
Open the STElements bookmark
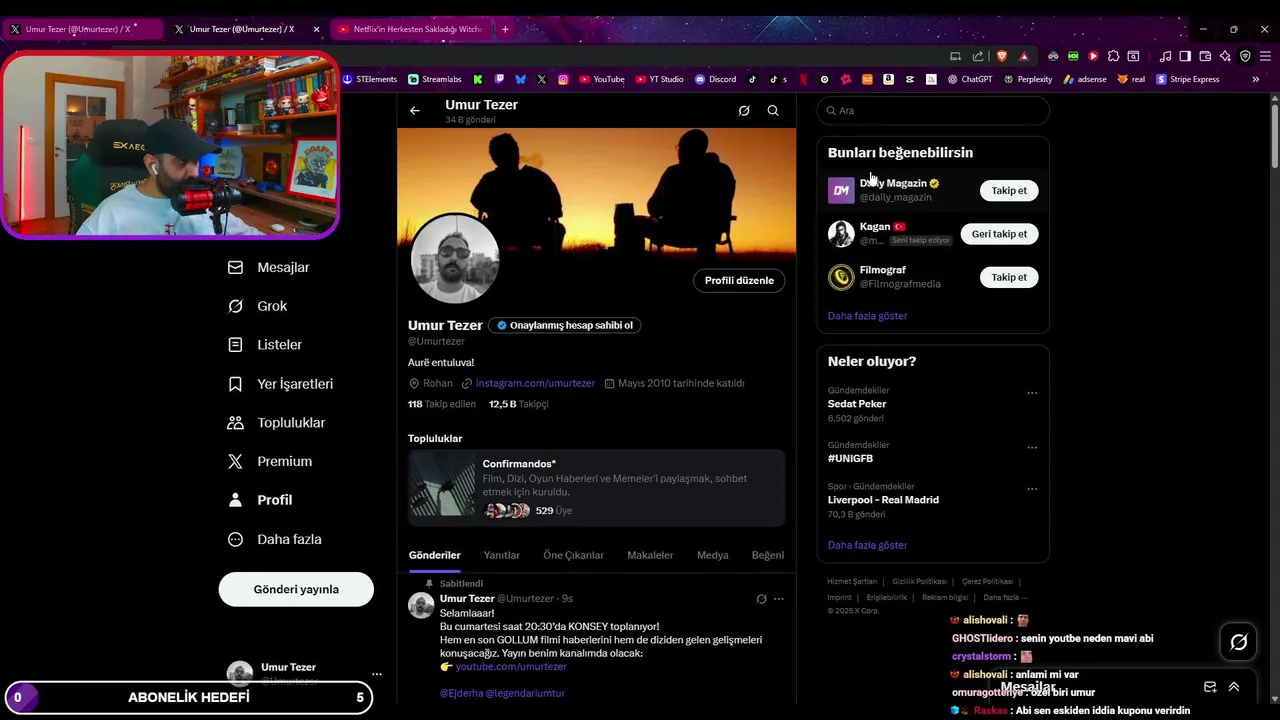pos(370,79)
